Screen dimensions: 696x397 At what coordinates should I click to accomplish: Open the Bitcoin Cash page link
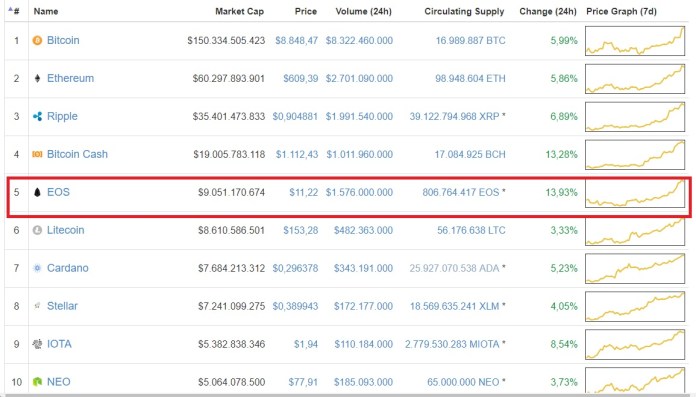(x=77, y=154)
